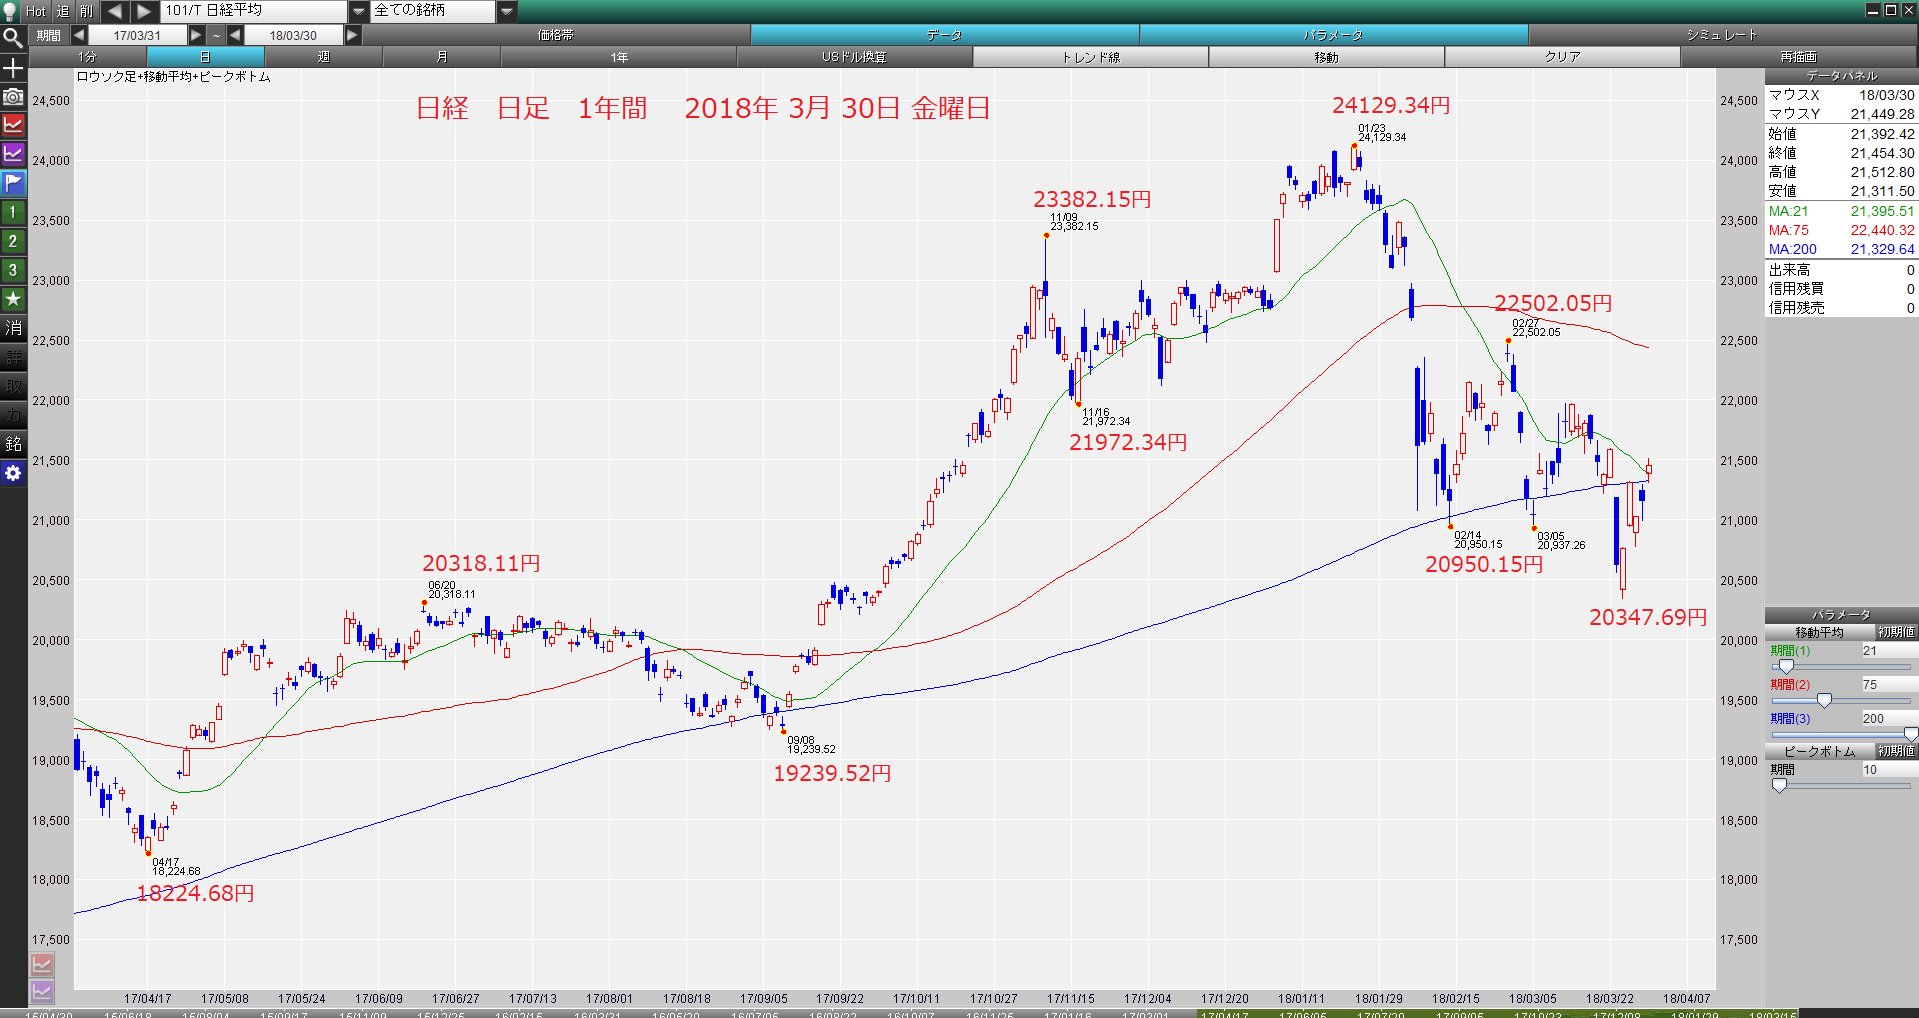Click the bottom purple chart icon
Viewport: 1919px width, 1018px height.
tap(42, 992)
